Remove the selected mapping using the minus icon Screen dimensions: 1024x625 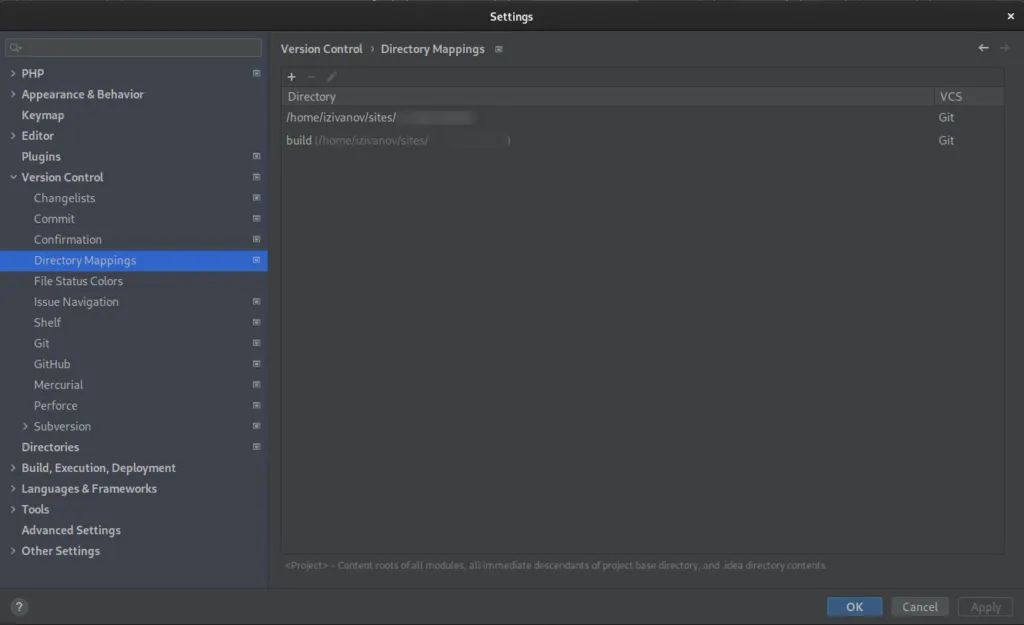point(311,77)
